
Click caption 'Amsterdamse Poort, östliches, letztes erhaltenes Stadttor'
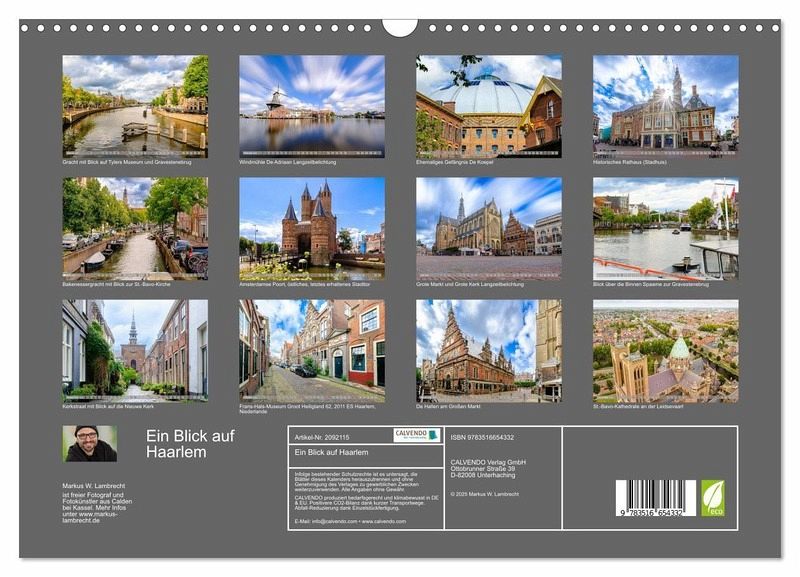[305, 284]
